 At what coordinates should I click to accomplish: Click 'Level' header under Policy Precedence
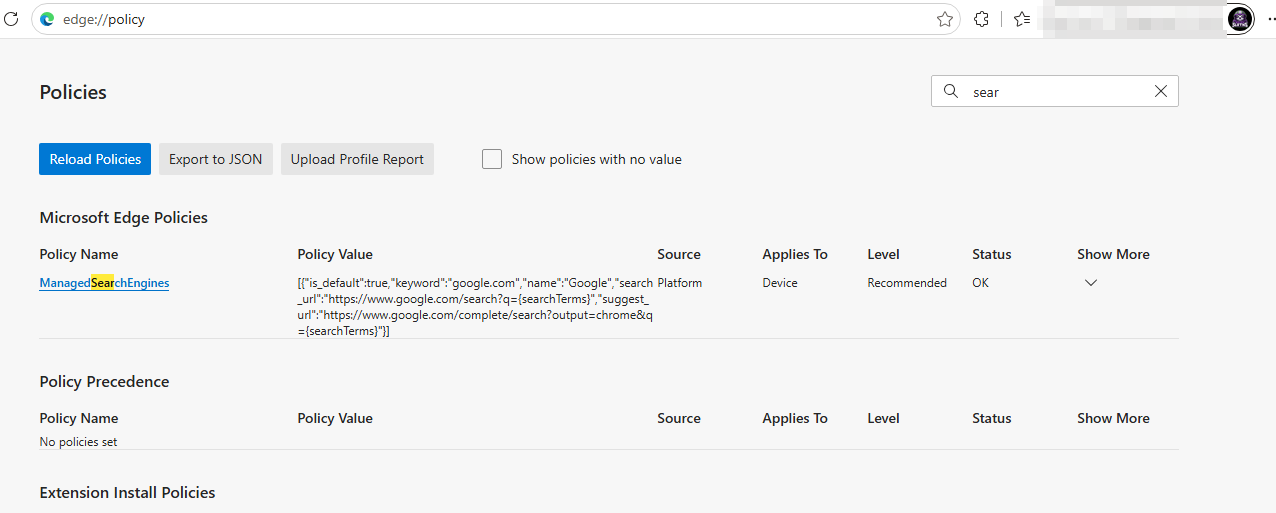(x=884, y=418)
